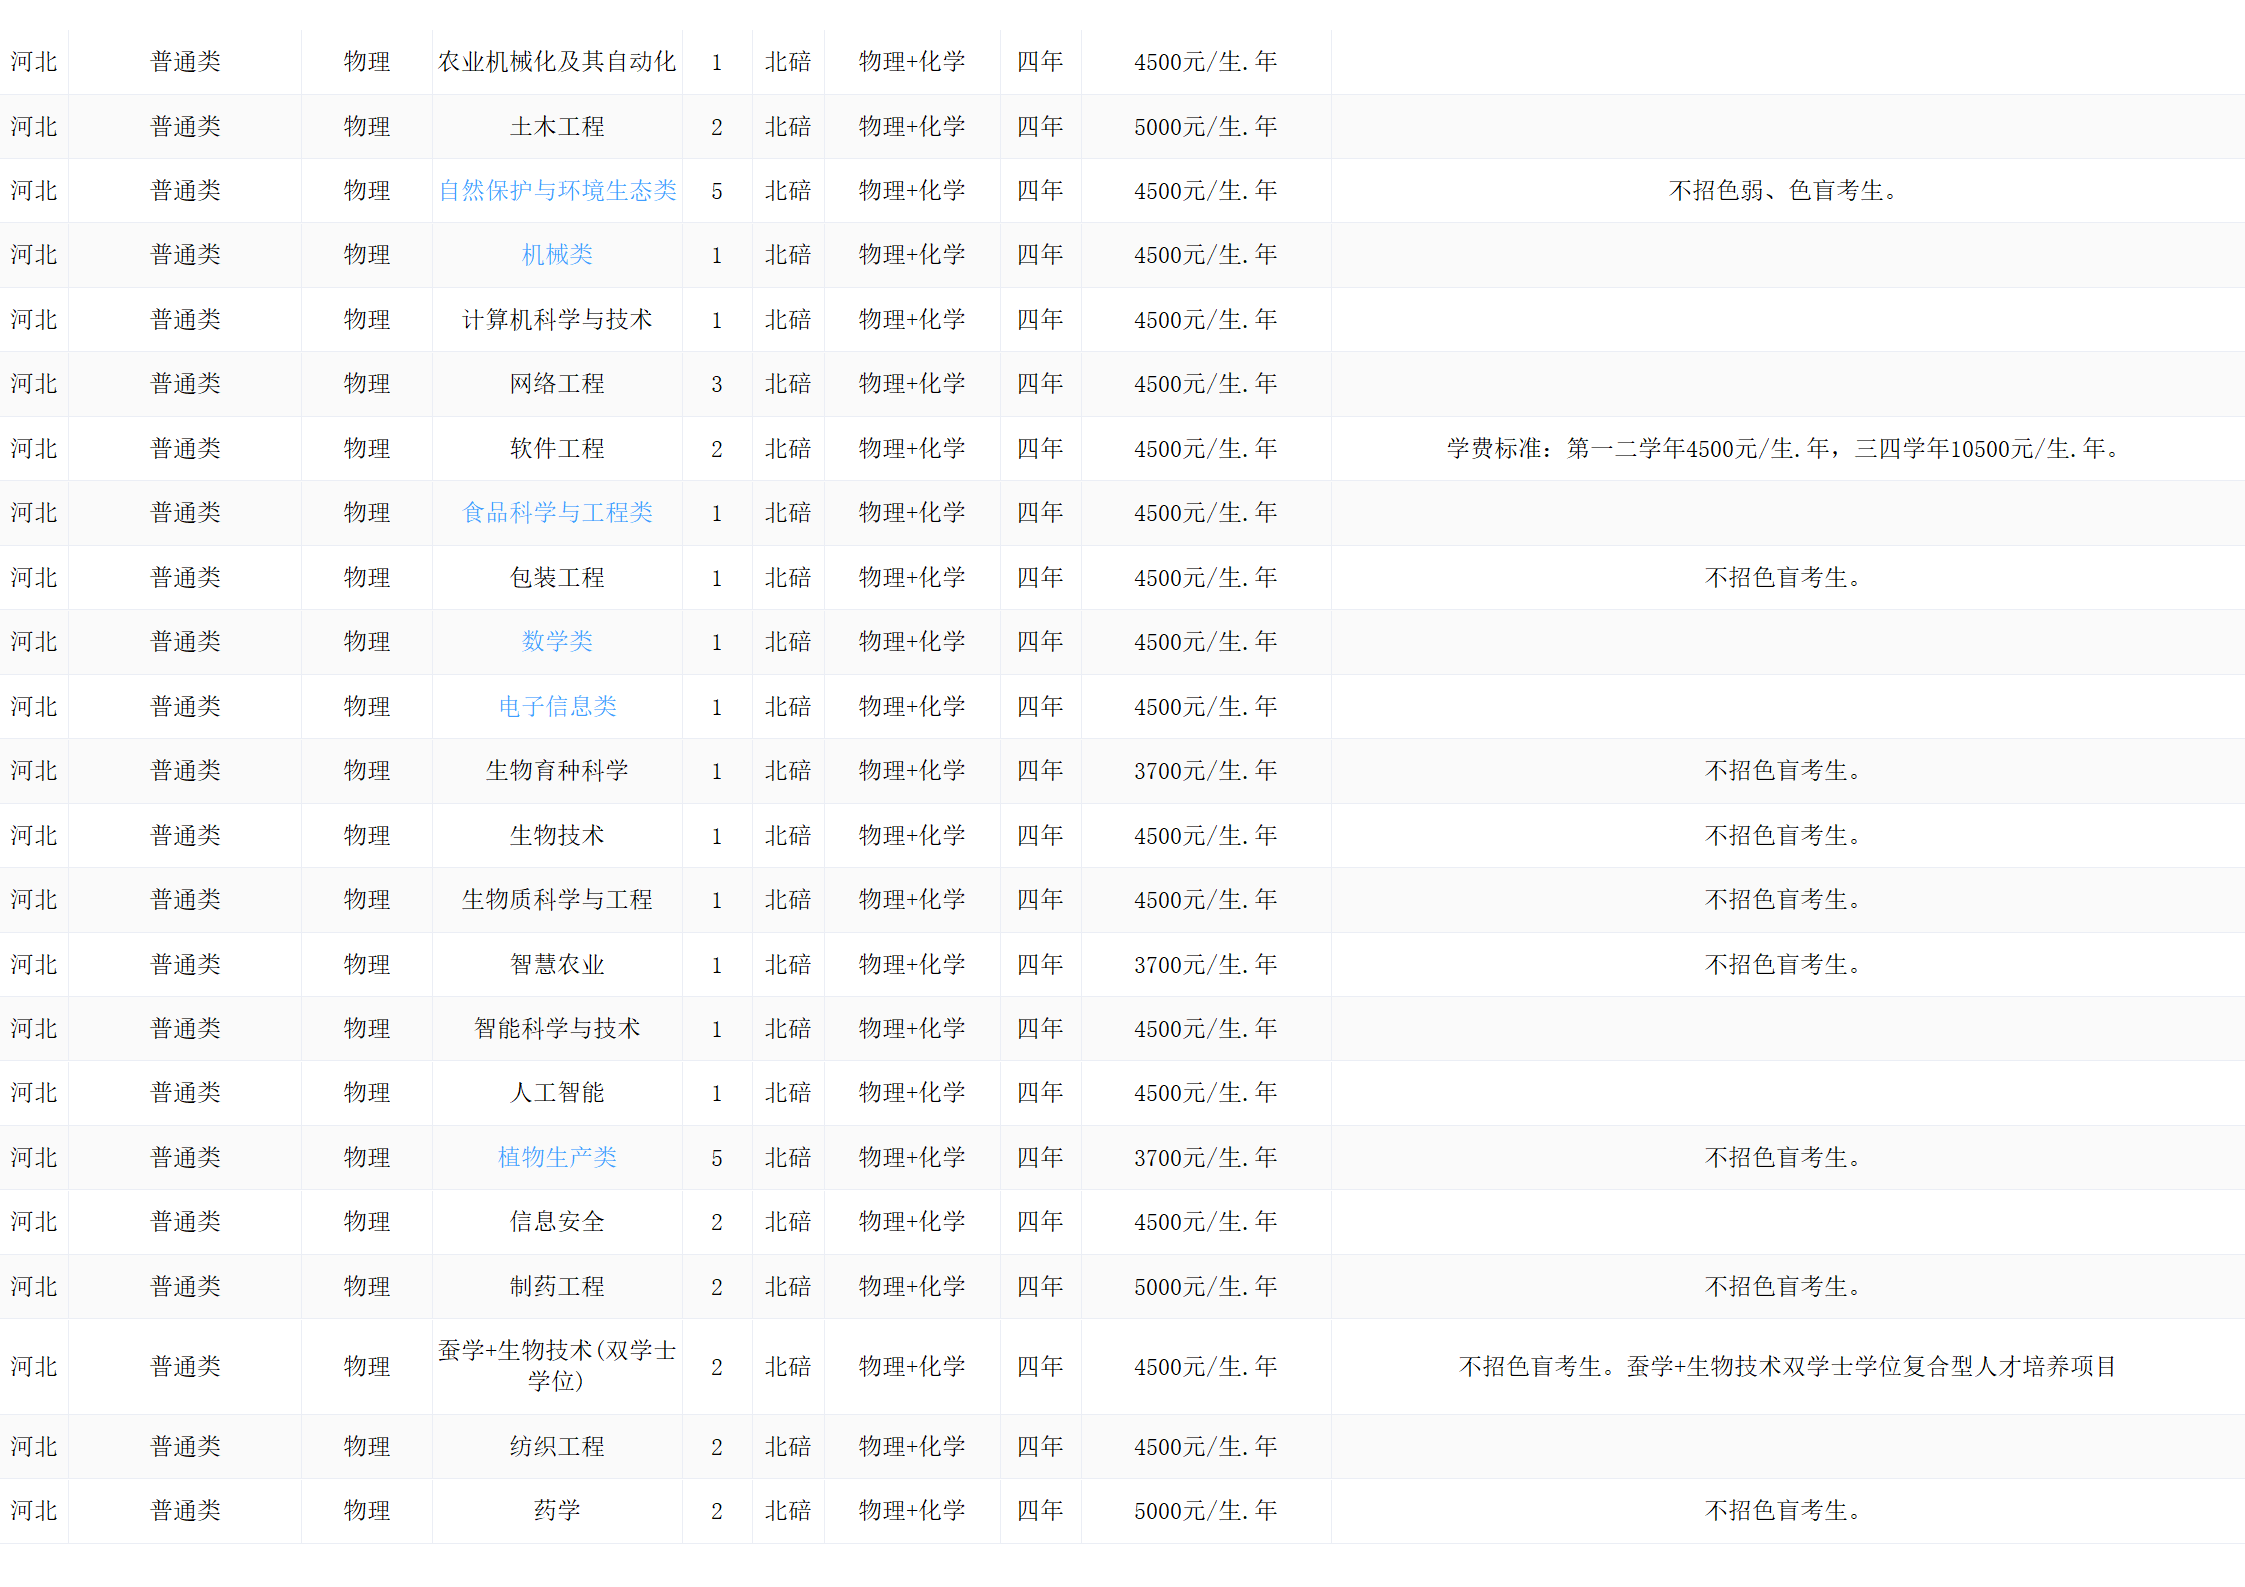Click the 人工智能 major cell
This screenshot has height=1587, width=2245.
(557, 1093)
